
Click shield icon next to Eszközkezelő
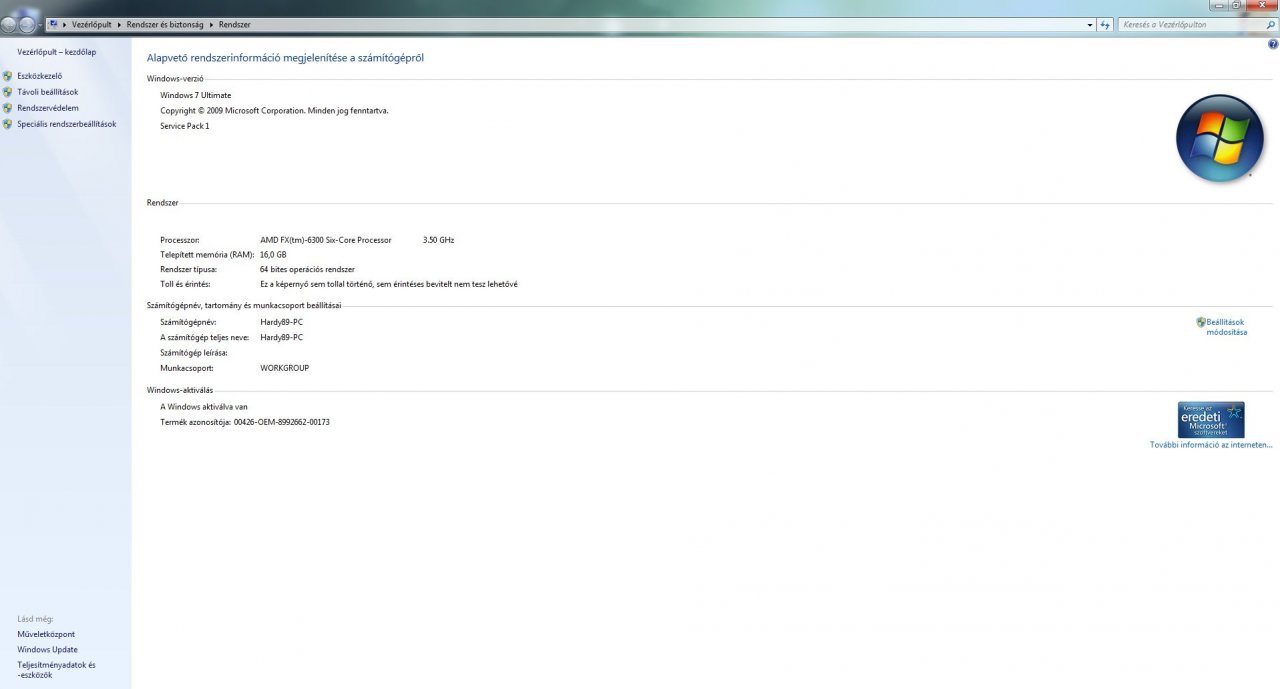8,76
